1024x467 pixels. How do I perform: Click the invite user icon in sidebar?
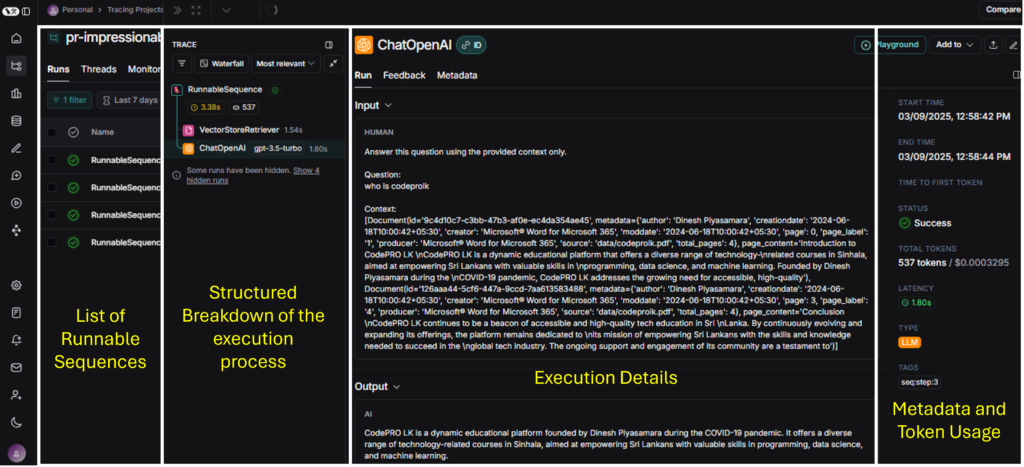pos(16,395)
